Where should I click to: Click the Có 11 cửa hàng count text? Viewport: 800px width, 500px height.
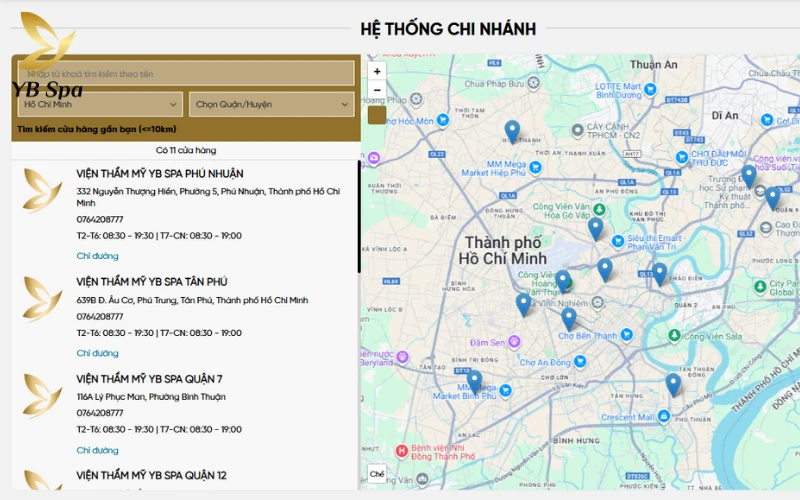click(186, 151)
